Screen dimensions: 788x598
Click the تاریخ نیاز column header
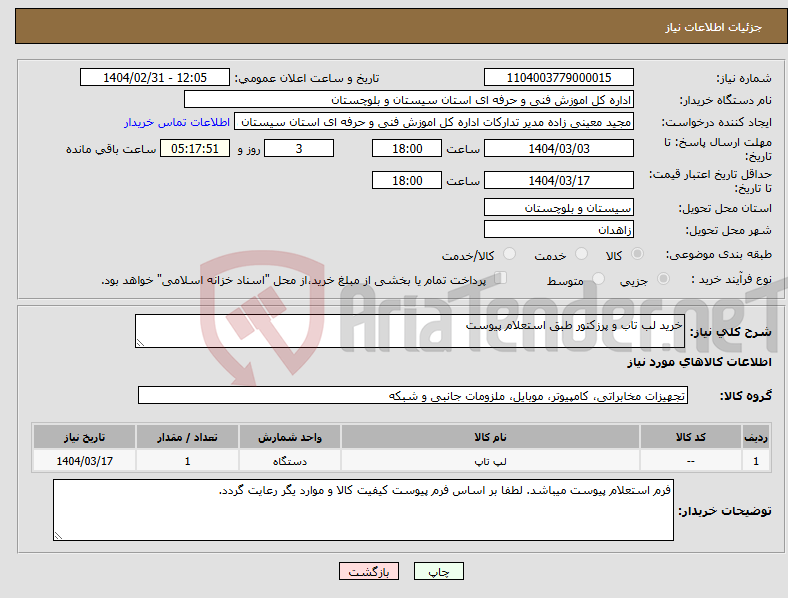click(84, 437)
